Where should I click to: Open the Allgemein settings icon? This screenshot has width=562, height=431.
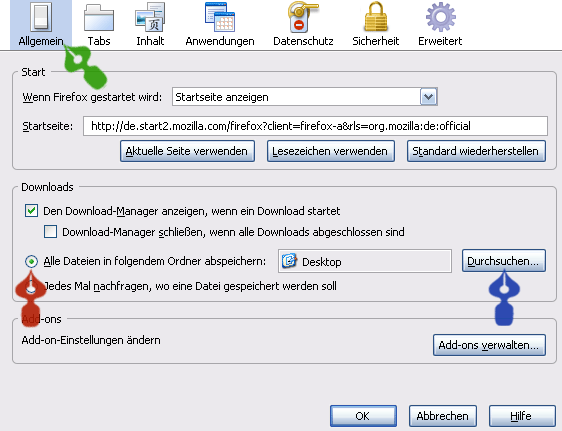[x=41, y=17]
